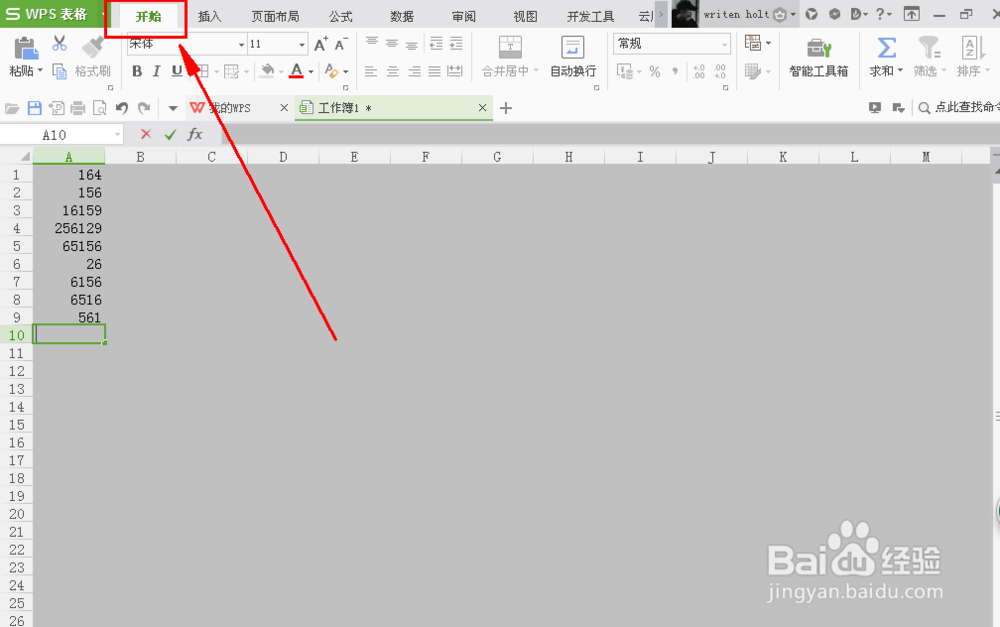1000x627 pixels.
Task: Click the Print Preview icon
Action: [99, 108]
